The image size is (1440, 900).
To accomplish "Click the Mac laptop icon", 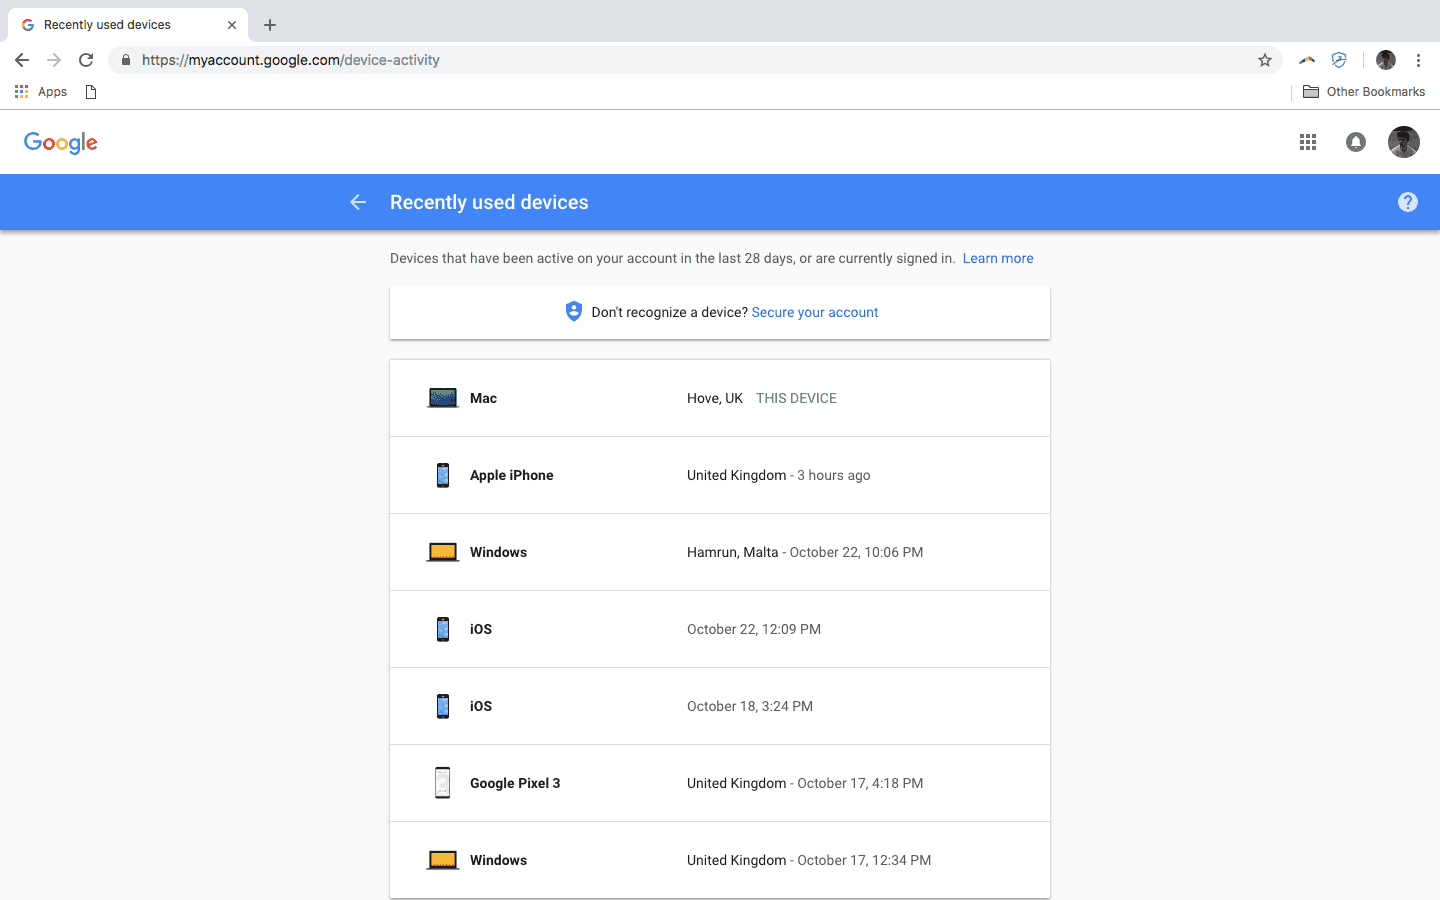I will click(443, 398).
